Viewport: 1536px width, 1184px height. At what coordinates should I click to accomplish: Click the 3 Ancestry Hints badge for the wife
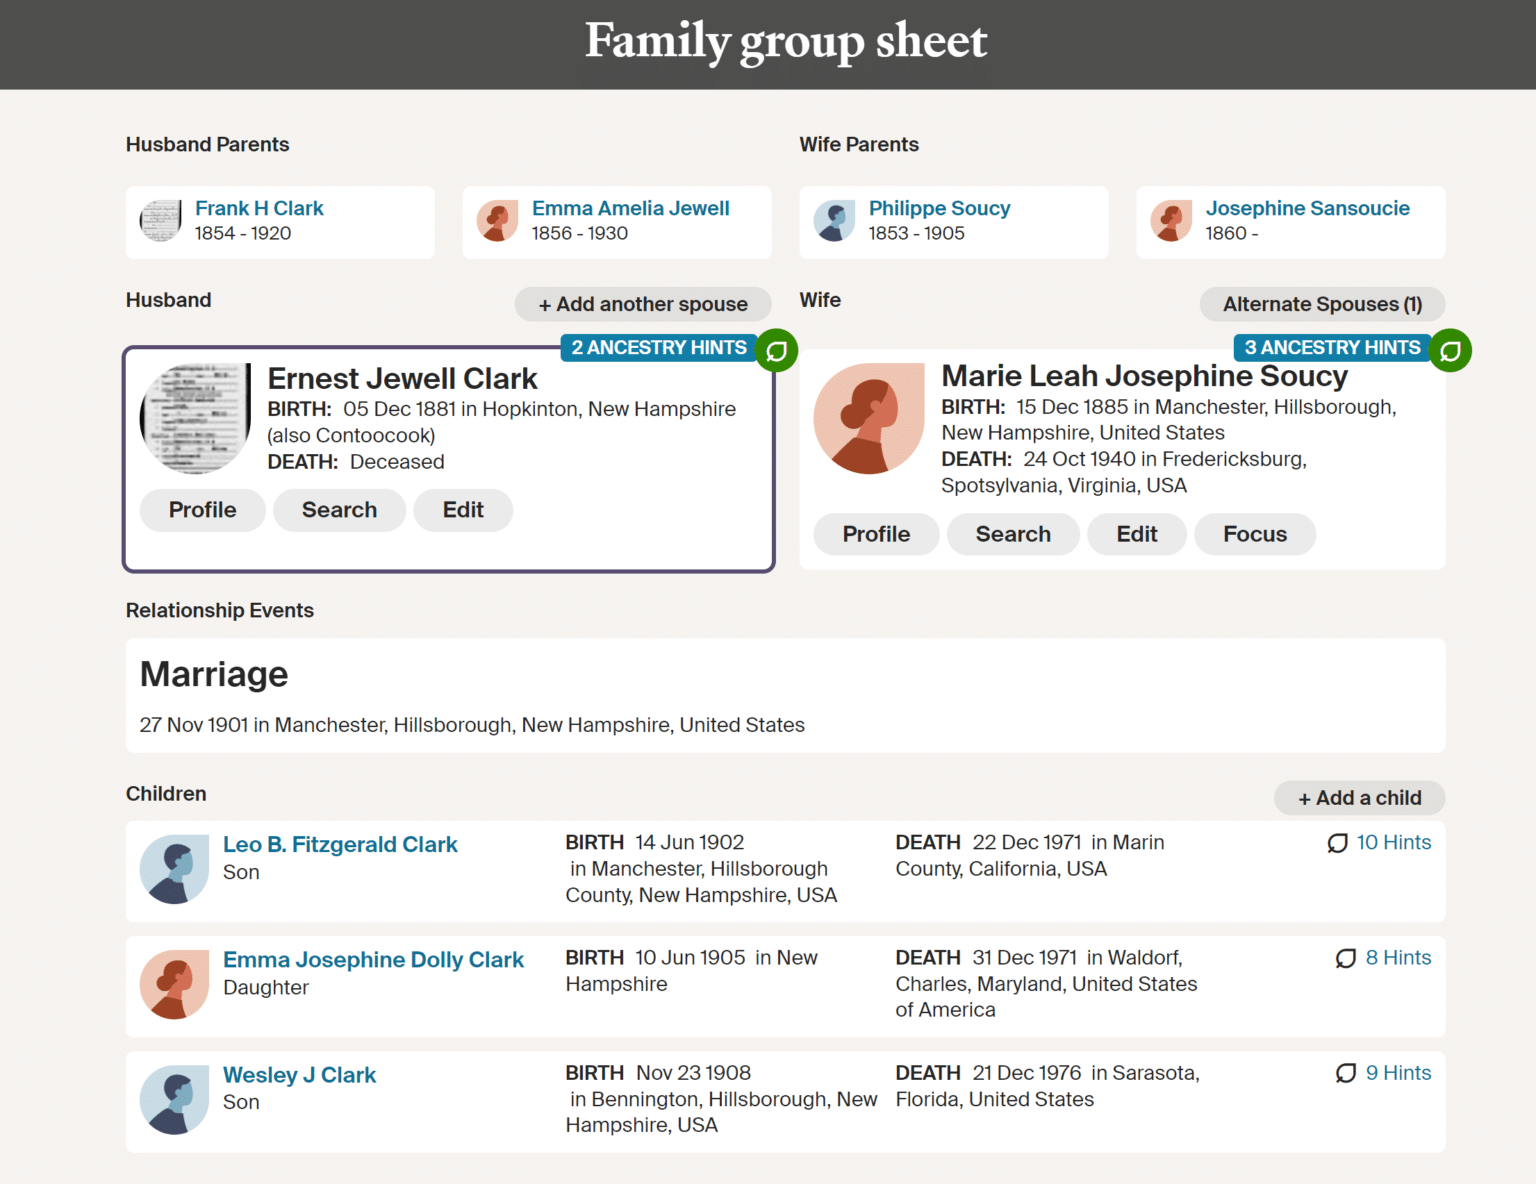click(x=1331, y=347)
